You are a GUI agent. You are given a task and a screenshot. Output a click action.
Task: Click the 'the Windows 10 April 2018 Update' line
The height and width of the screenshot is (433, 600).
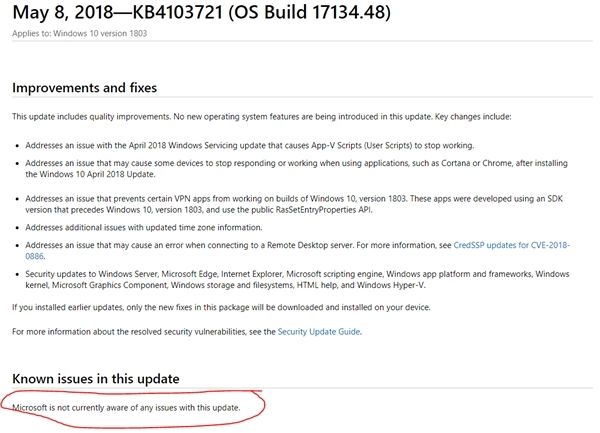pyautogui.click(x=90, y=174)
